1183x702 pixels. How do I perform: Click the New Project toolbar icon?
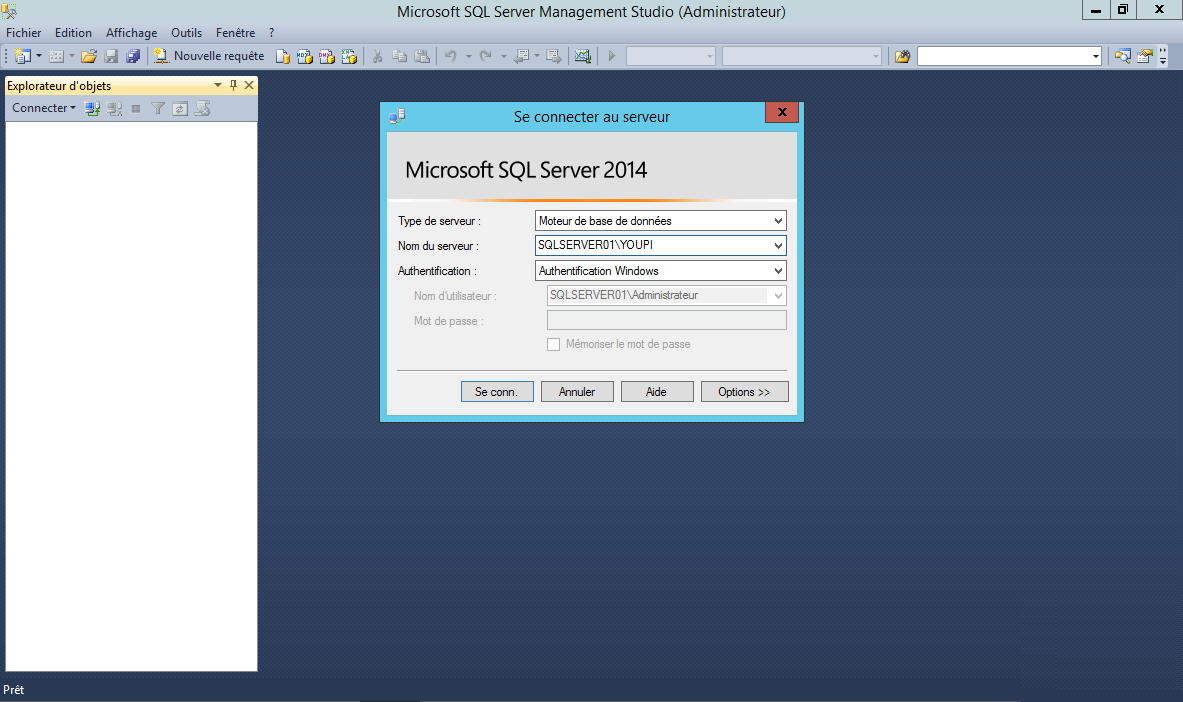[x=23, y=56]
